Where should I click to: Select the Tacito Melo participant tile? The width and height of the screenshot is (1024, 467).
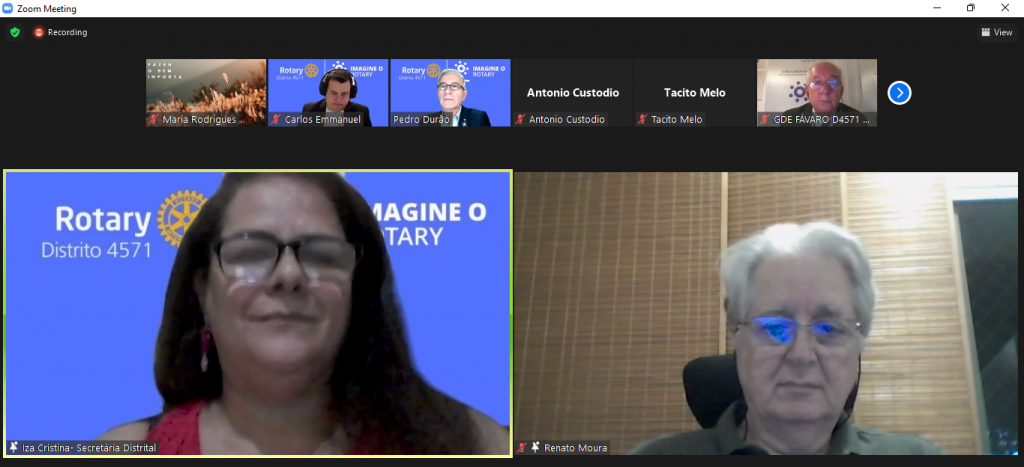click(694, 90)
